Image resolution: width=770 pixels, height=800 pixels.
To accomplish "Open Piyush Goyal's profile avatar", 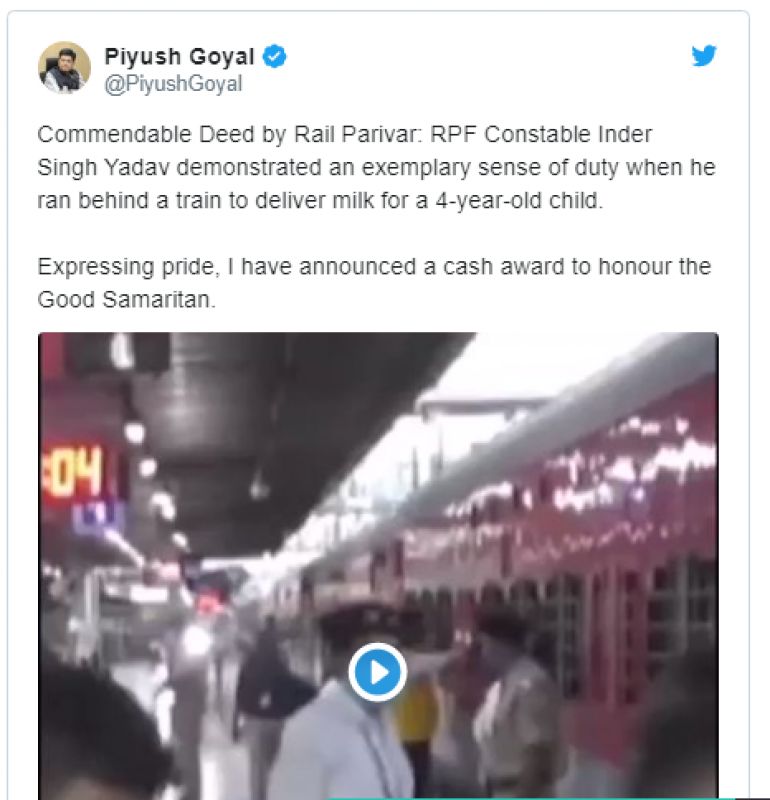I will point(64,67).
